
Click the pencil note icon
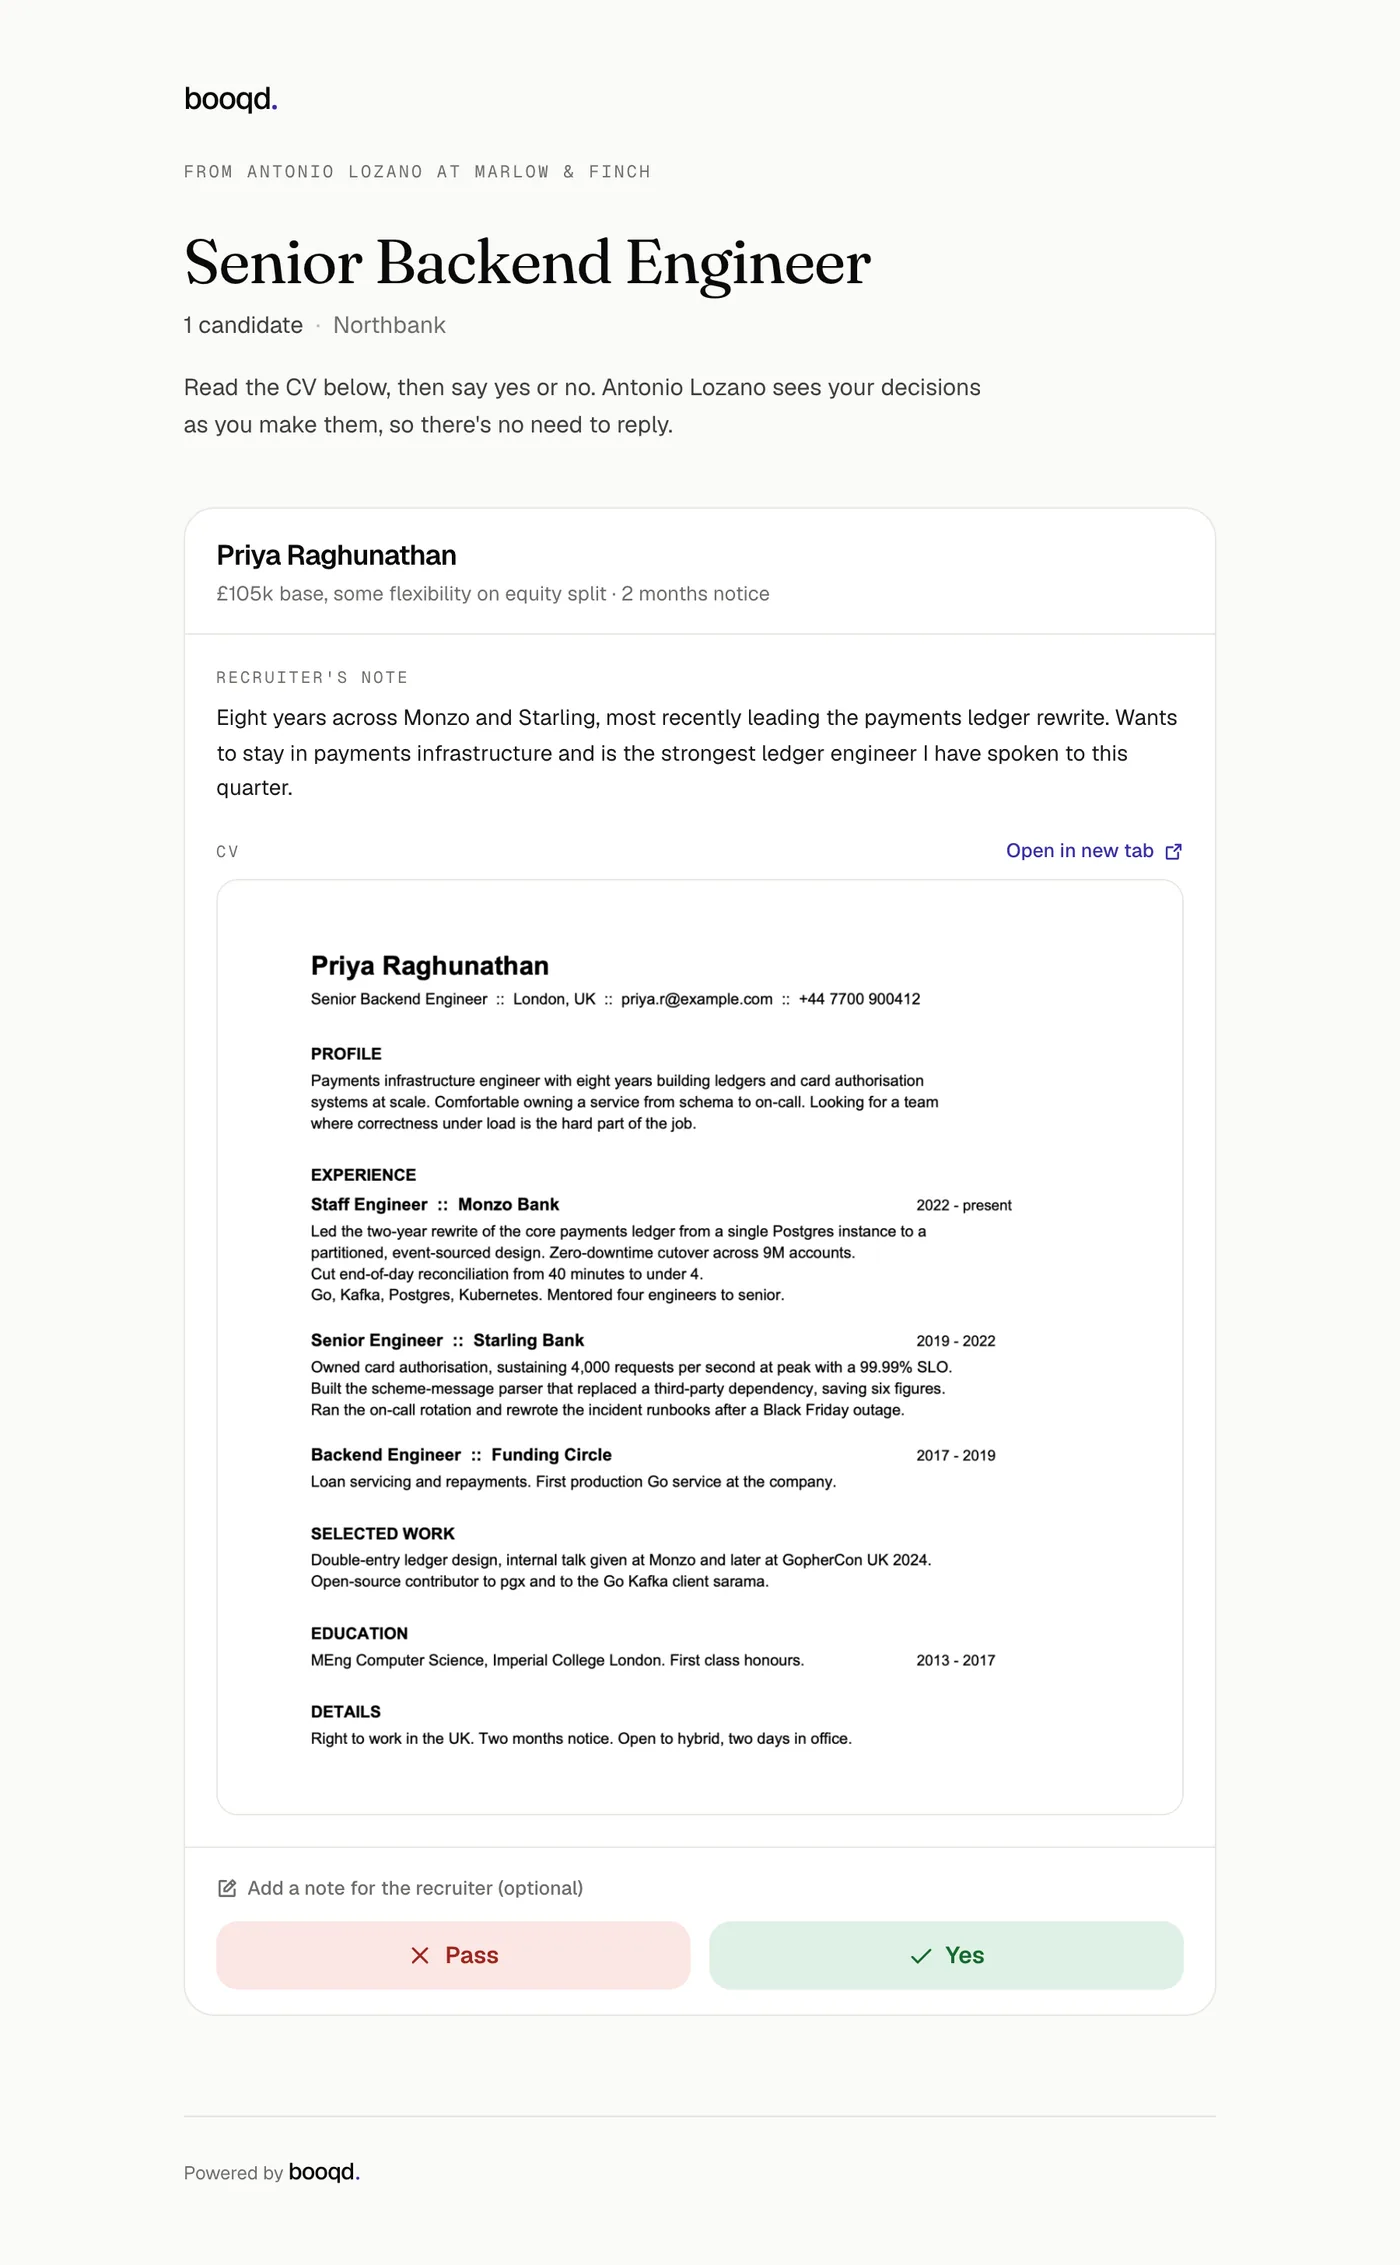pyautogui.click(x=227, y=1888)
